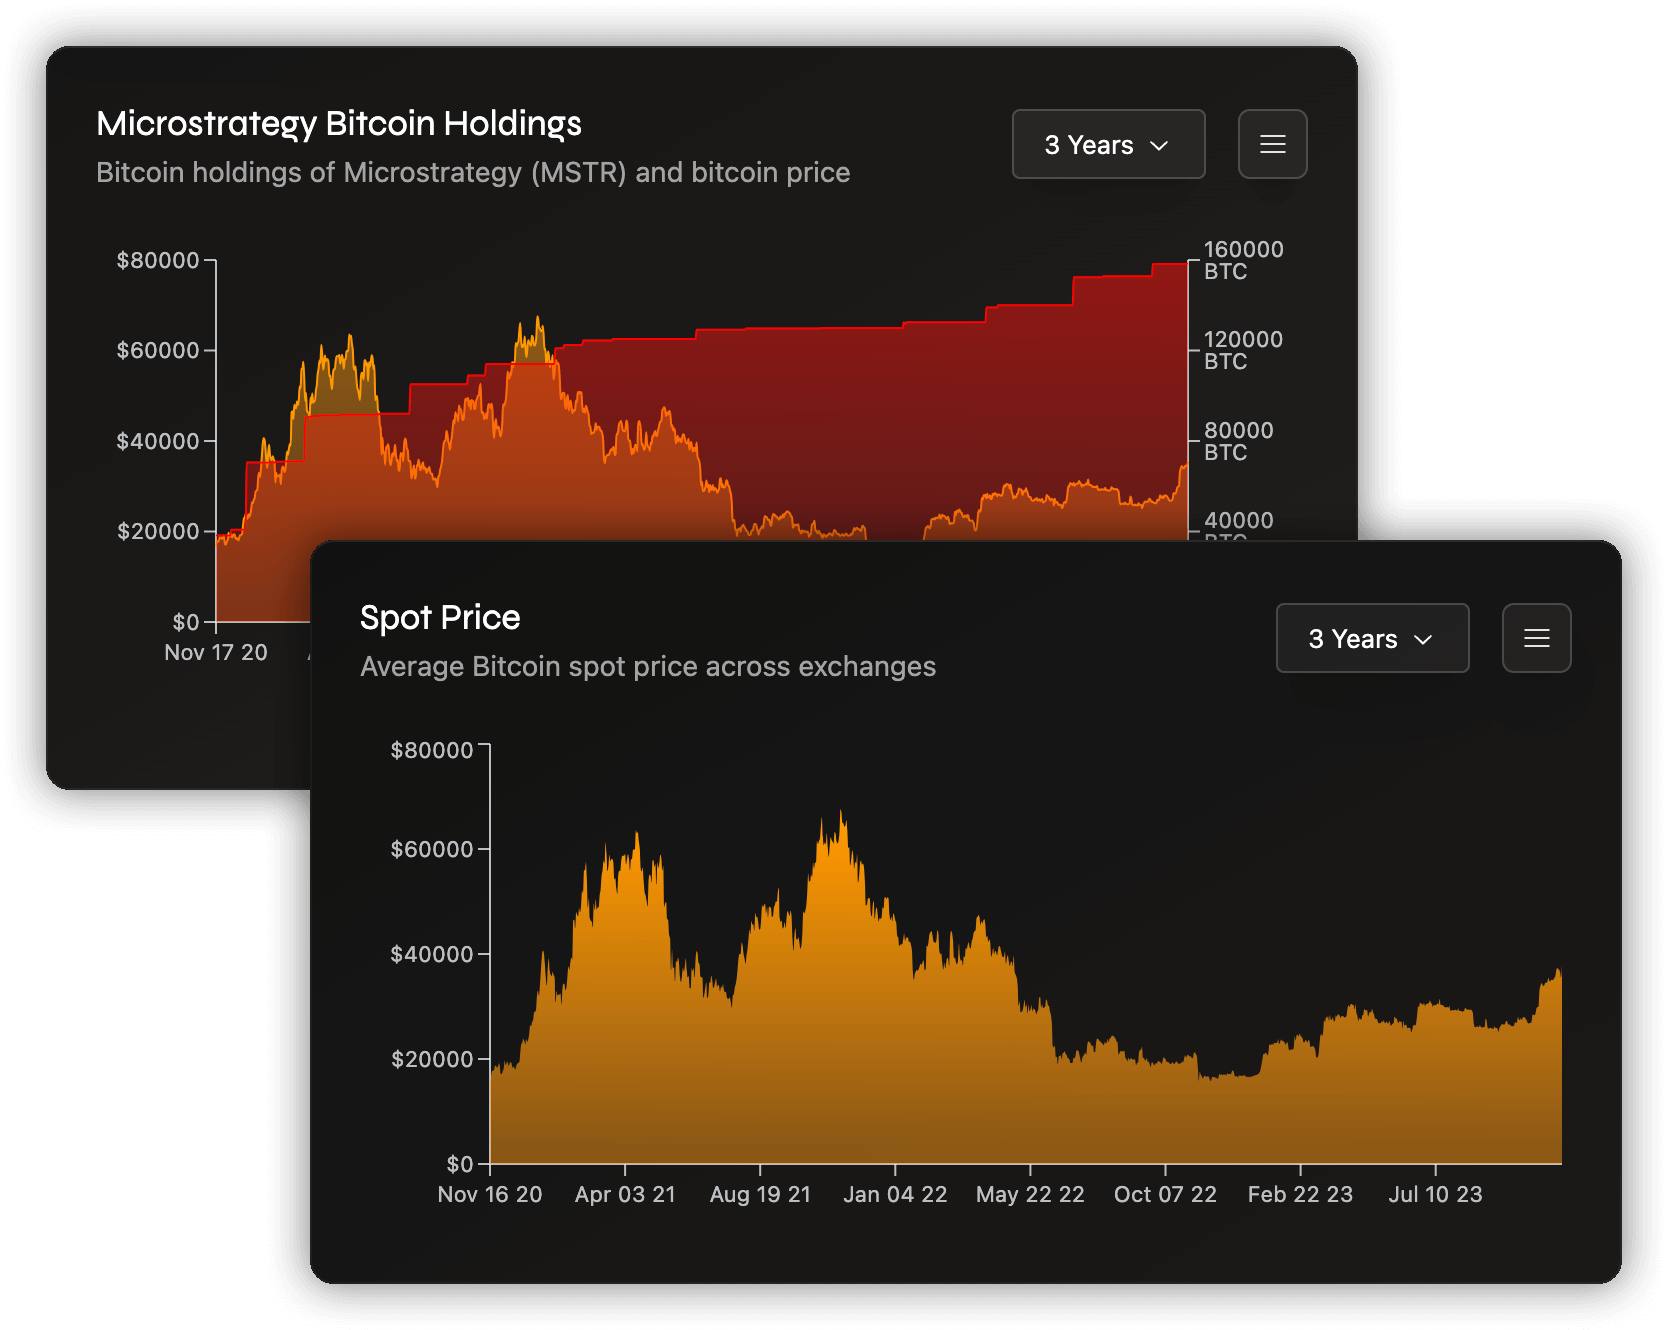
Task: Click the 'Apr 03 21' axis label
Action: (625, 1195)
